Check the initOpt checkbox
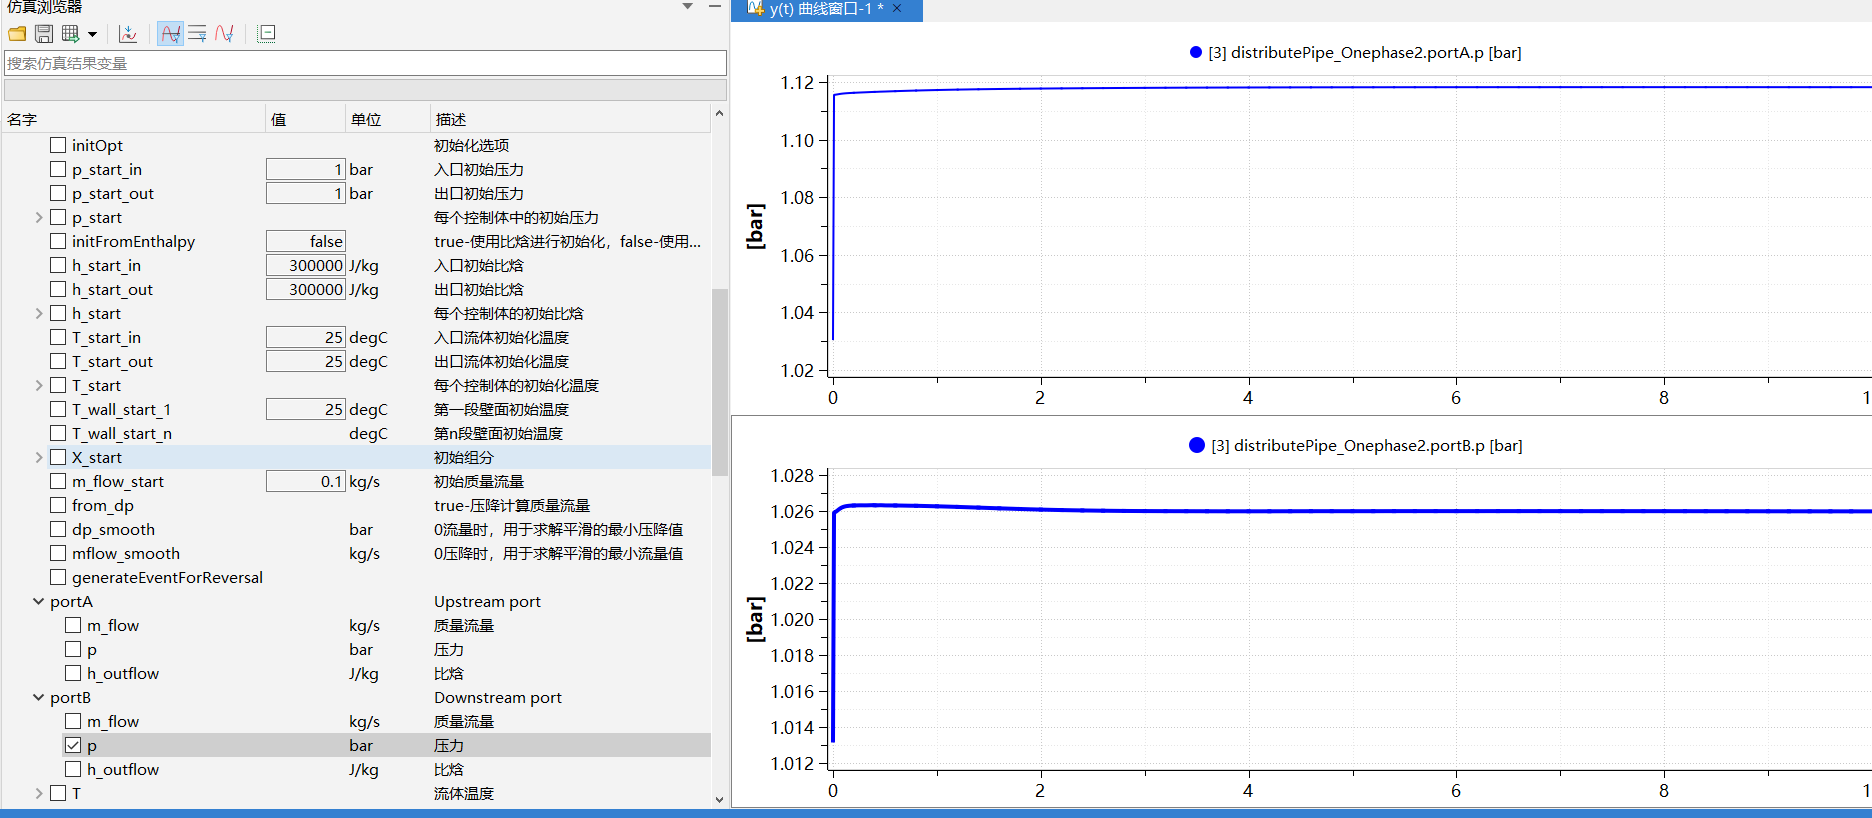This screenshot has width=1872, height=818. (58, 145)
